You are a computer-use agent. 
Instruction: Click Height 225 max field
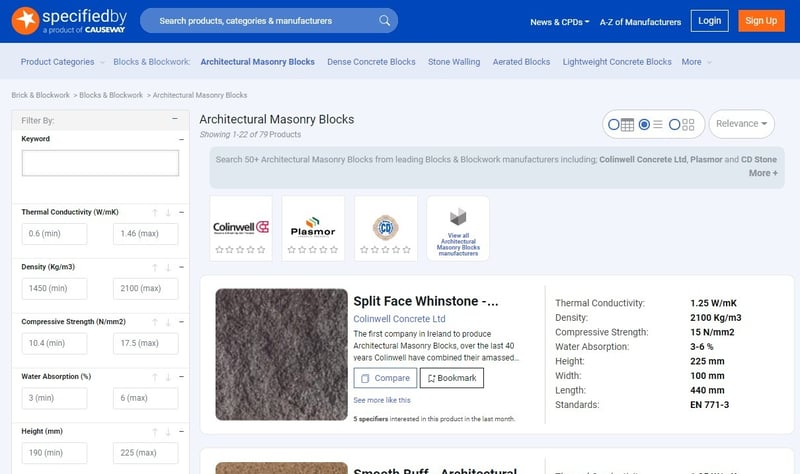click(x=145, y=453)
